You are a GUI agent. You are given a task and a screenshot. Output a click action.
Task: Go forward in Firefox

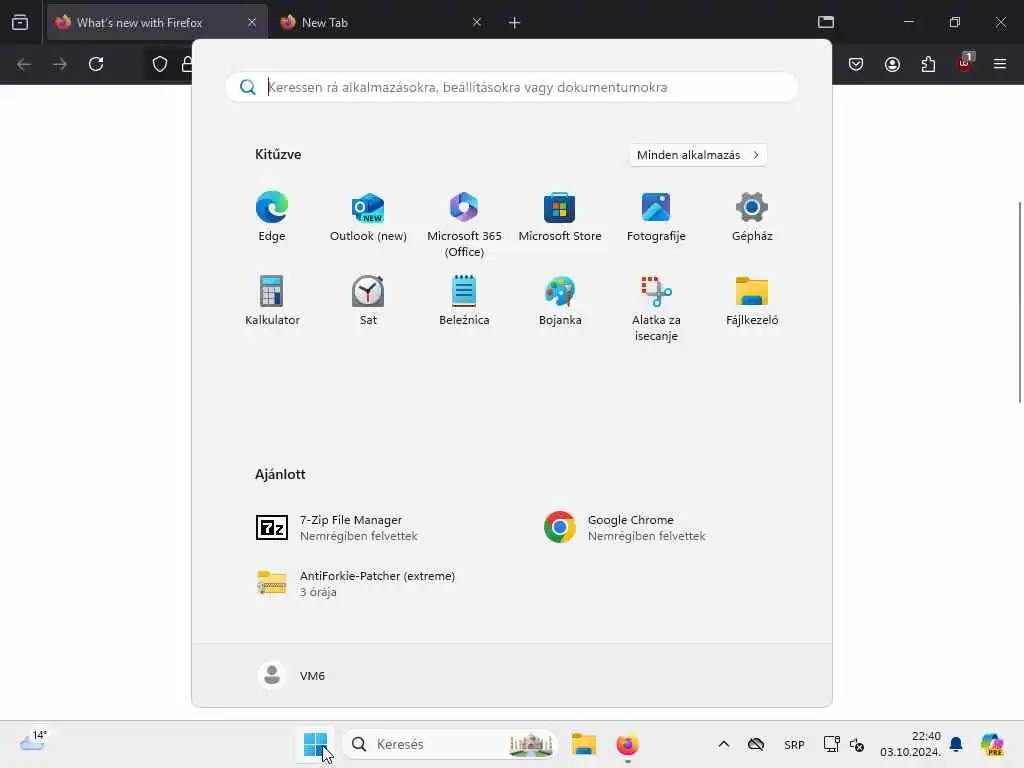point(60,64)
